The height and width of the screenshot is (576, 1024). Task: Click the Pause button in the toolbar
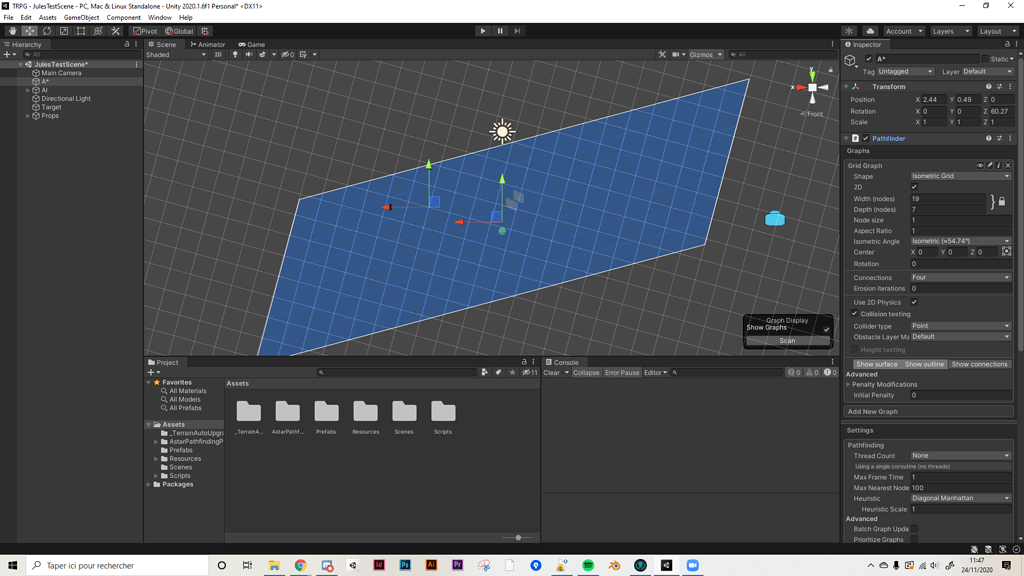click(x=499, y=30)
